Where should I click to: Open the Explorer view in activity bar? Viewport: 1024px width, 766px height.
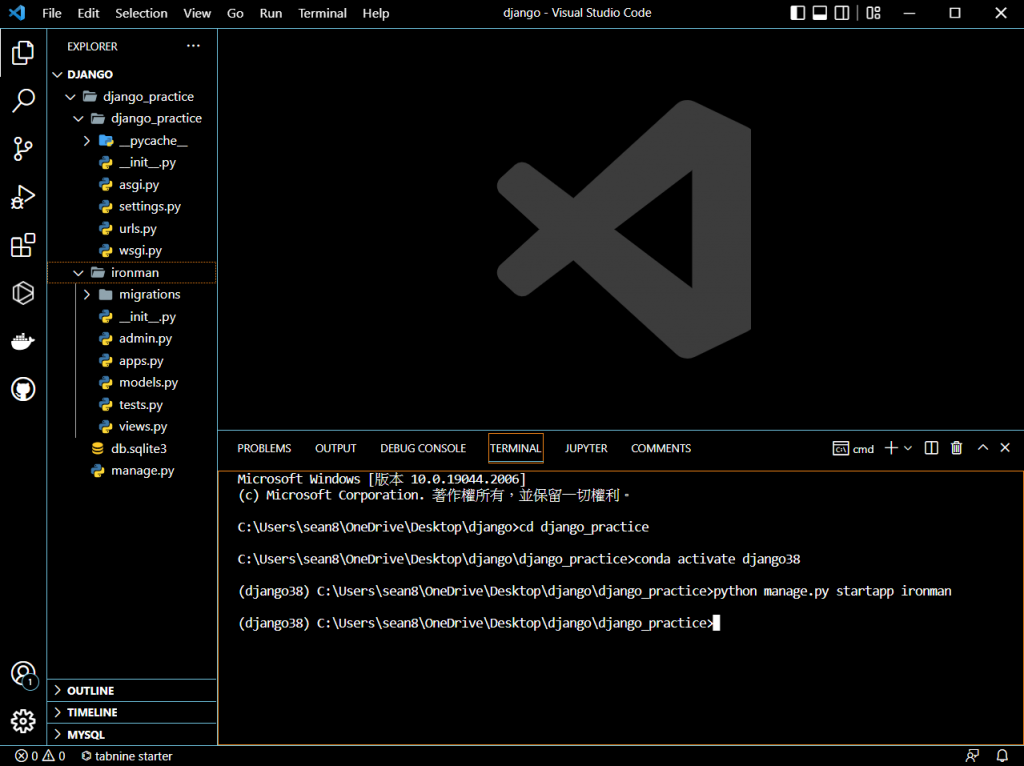coord(23,52)
